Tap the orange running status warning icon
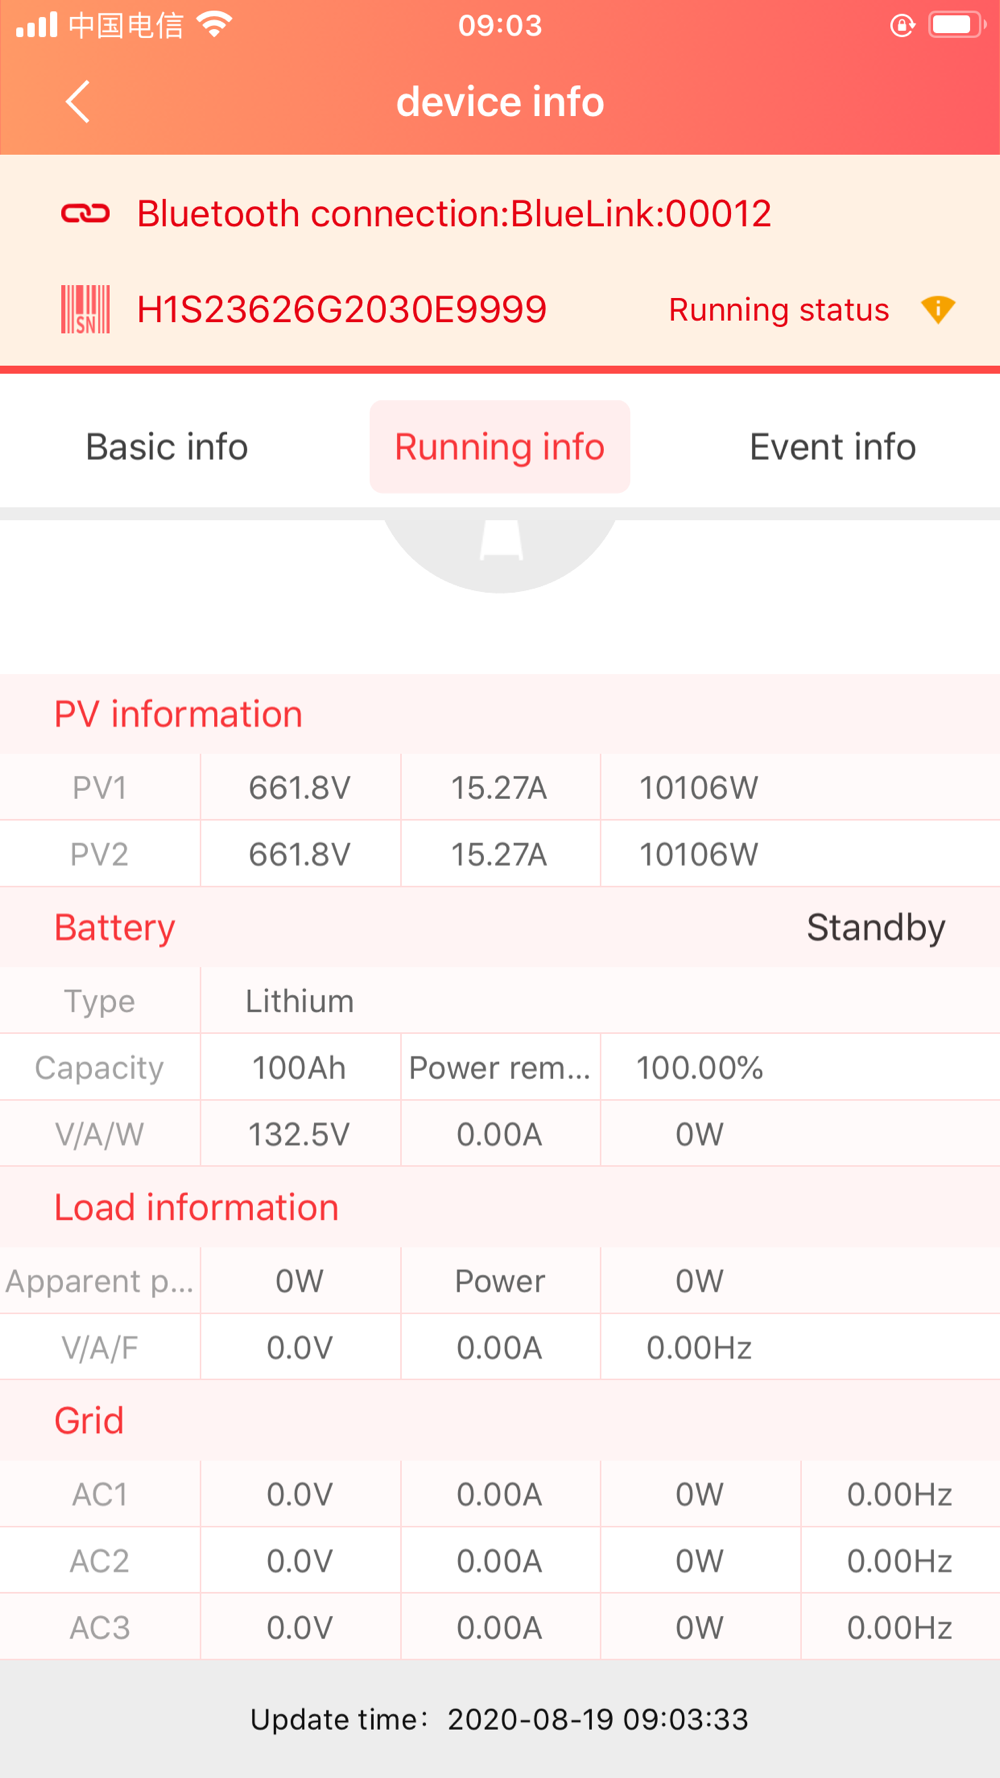Screen dimensions: 1000x1778 (938, 310)
